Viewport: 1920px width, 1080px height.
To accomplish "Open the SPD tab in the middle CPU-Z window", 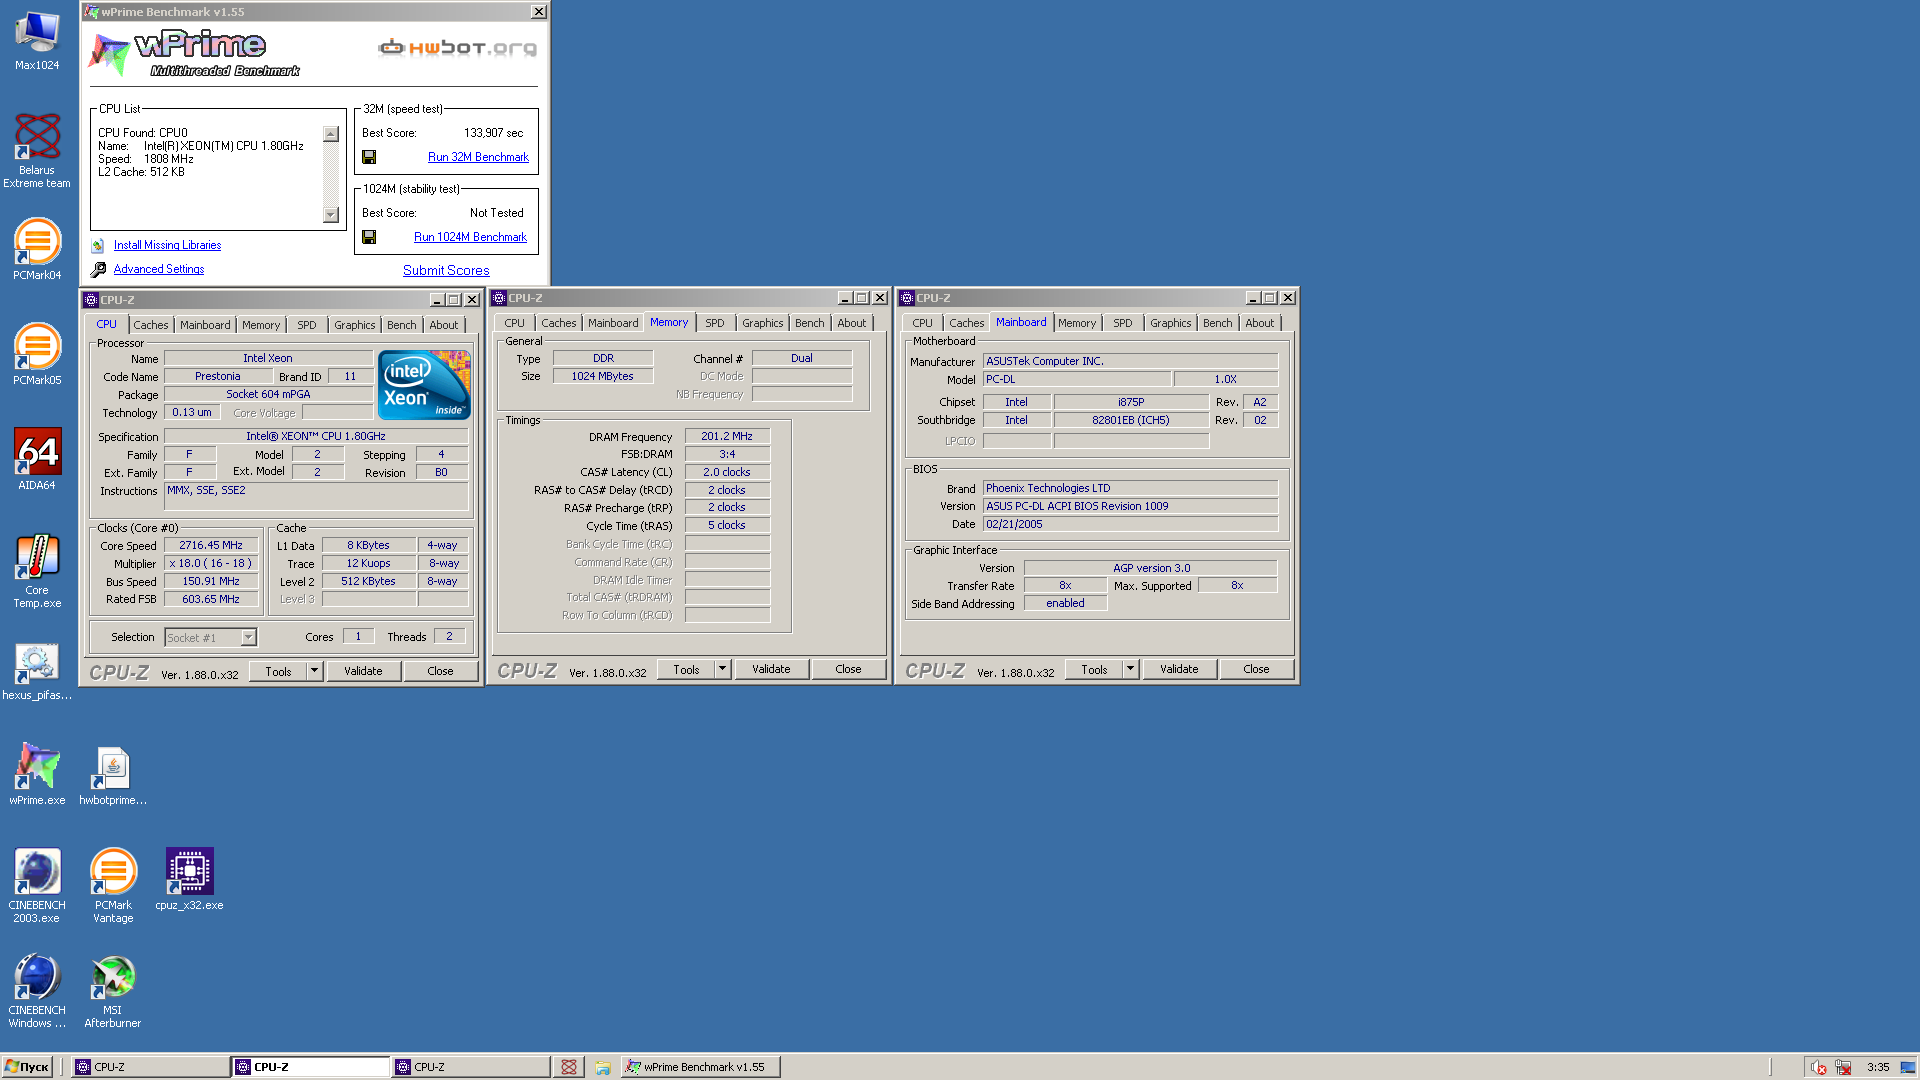I will 715,323.
